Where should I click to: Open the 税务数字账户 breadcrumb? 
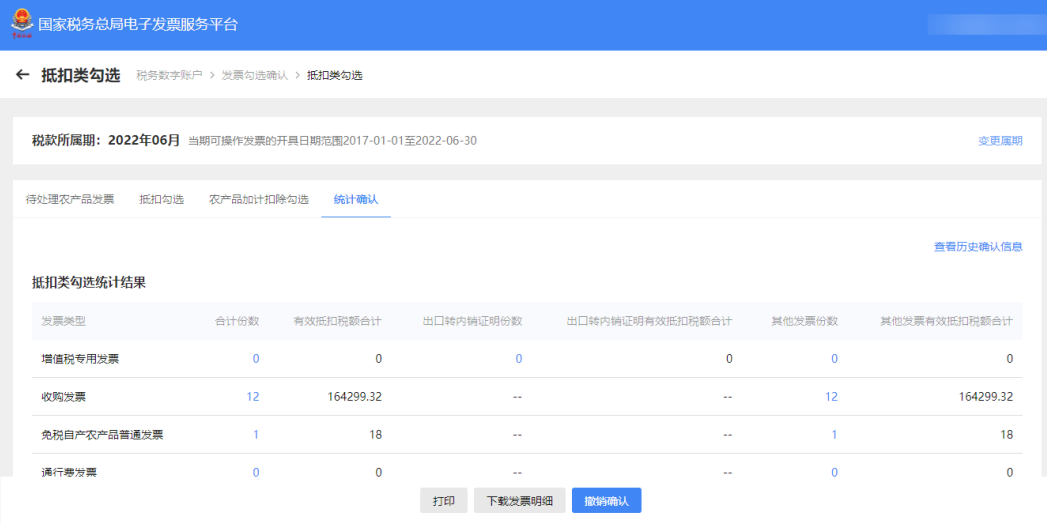[169, 76]
